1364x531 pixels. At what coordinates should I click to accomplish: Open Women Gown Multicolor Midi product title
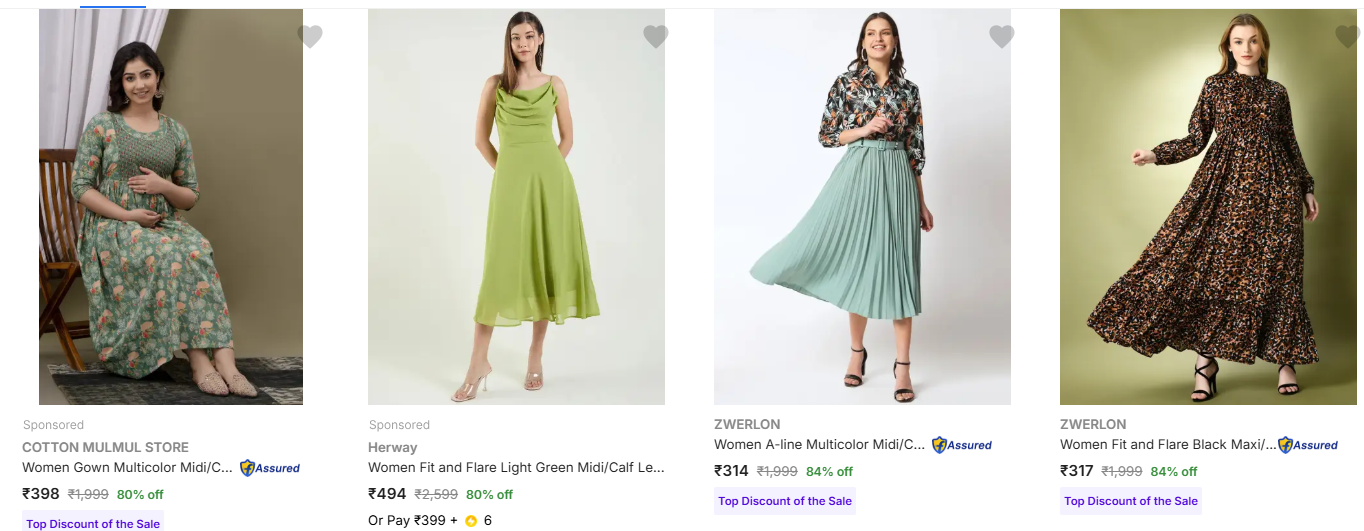(127, 467)
